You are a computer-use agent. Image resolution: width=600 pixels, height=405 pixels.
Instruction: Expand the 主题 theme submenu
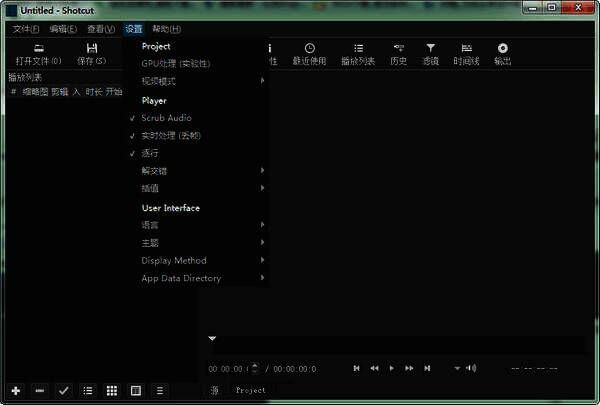click(x=197, y=243)
